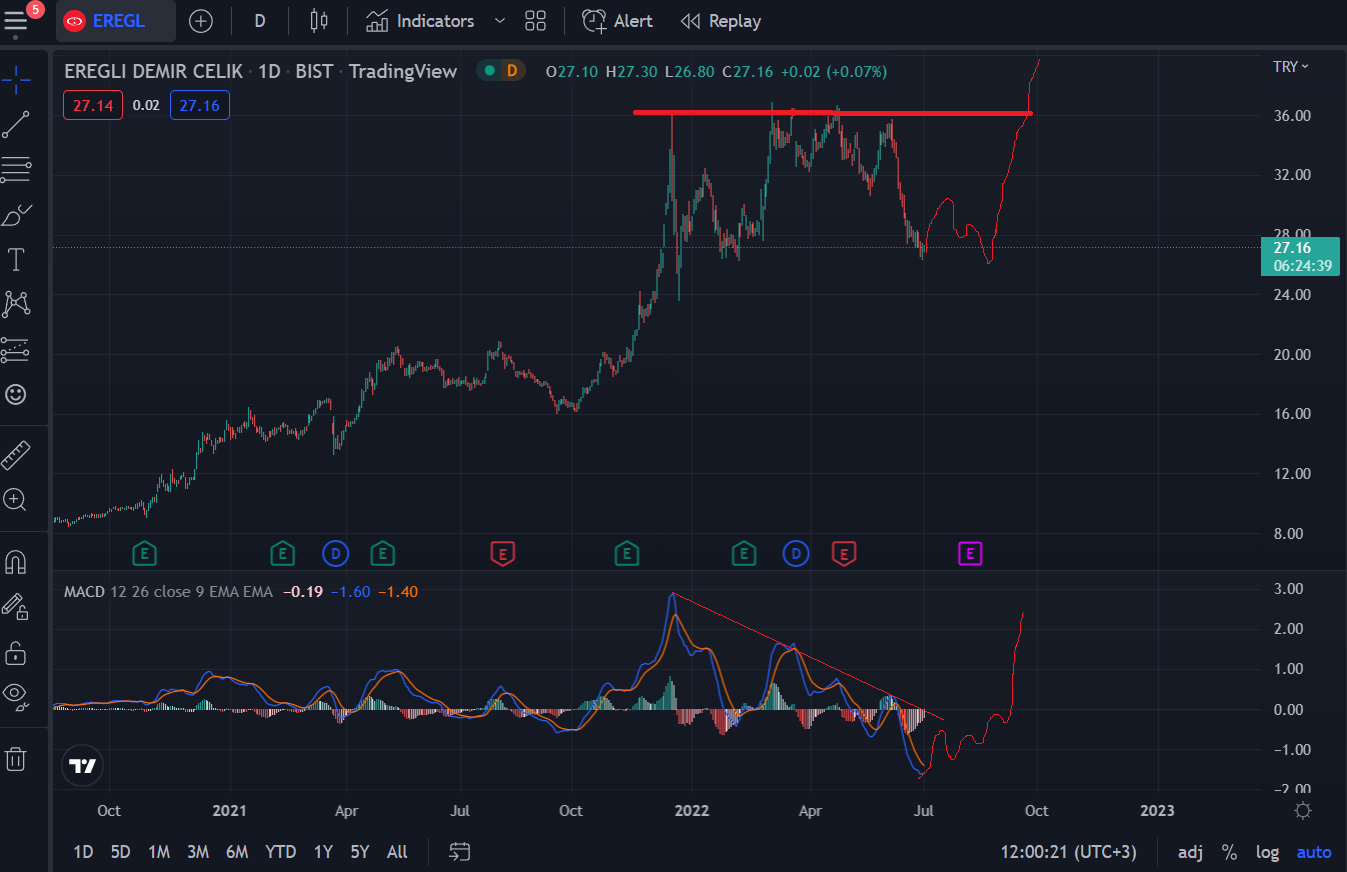Select the 1M time range
Screen dimensions: 1347x872
point(159,852)
